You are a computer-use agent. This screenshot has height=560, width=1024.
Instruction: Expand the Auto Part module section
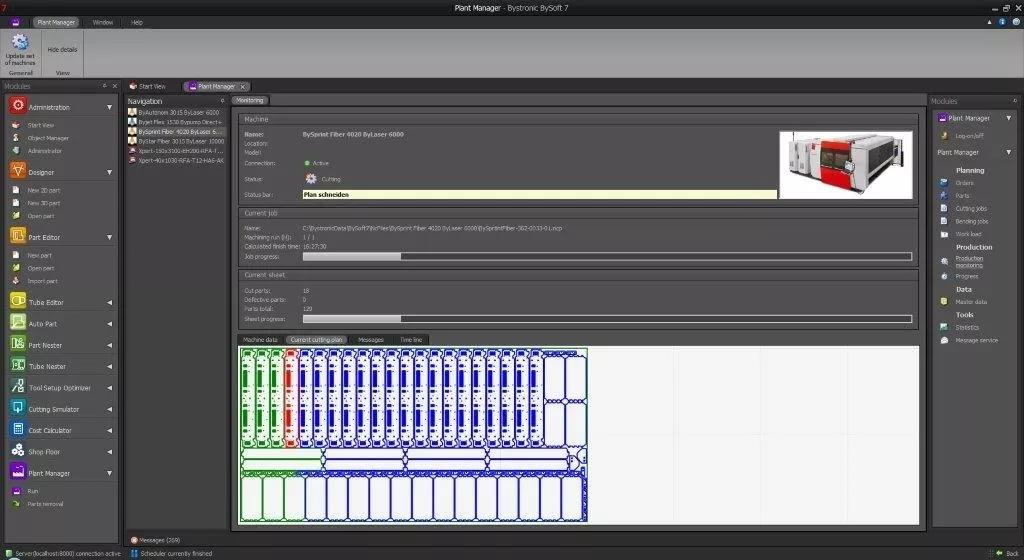[x=109, y=323]
